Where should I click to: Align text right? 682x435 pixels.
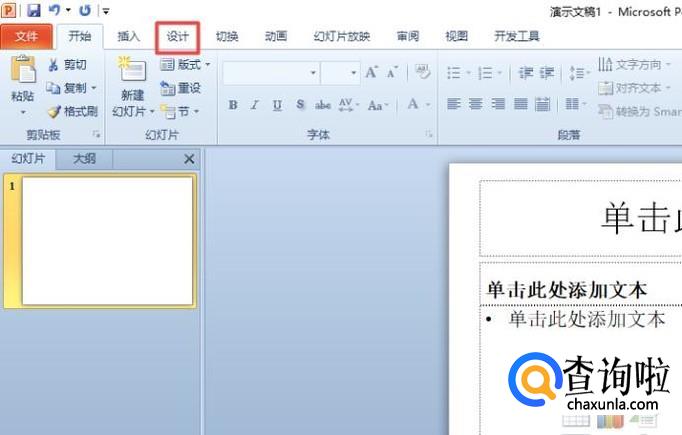[x=498, y=104]
